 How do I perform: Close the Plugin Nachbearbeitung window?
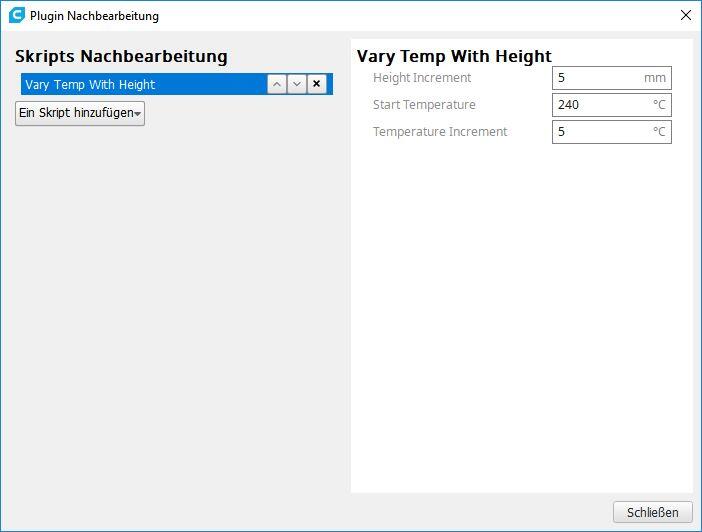pos(685,16)
